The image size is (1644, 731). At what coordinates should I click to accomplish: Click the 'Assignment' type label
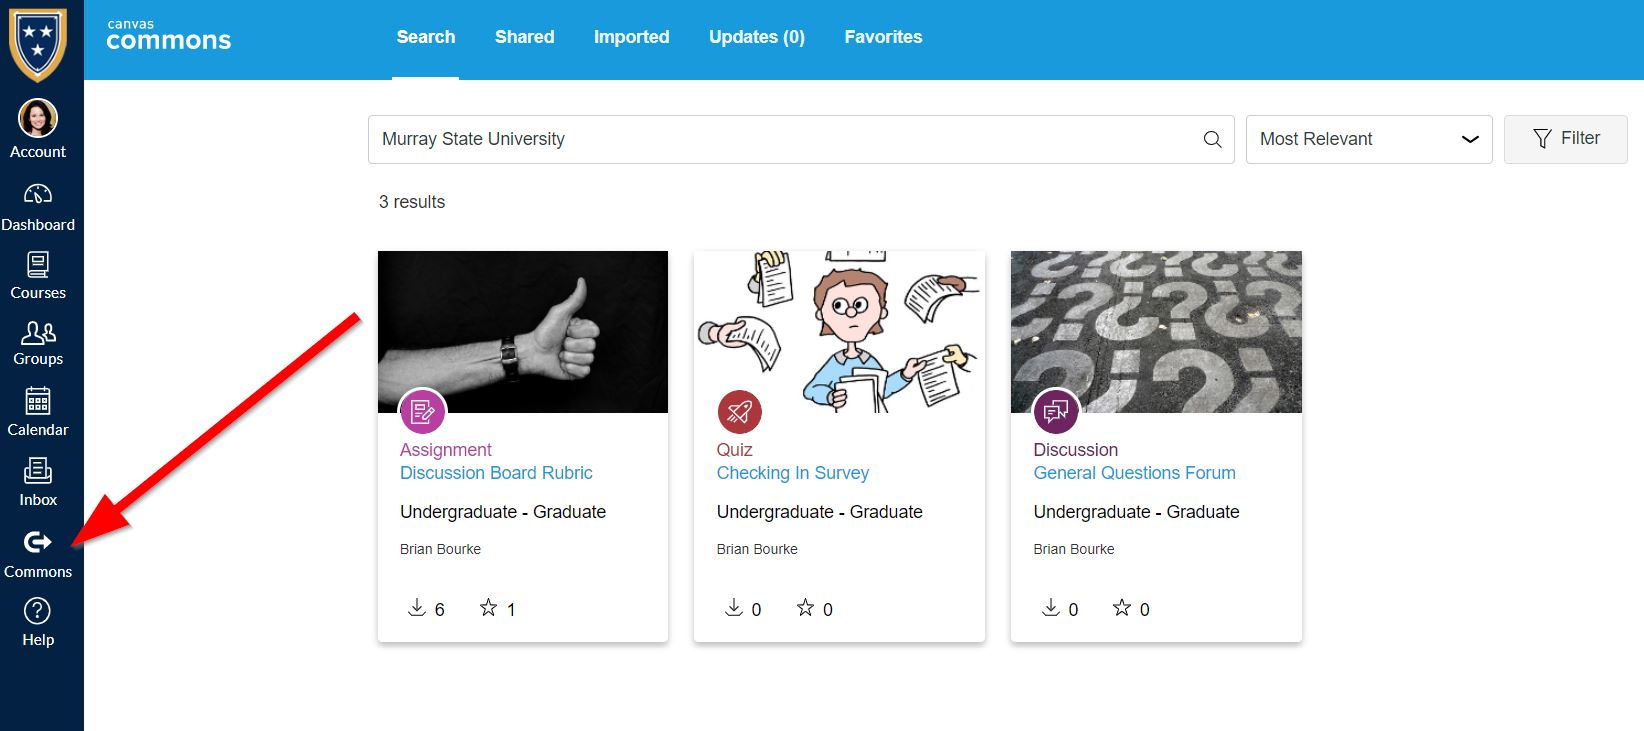(x=446, y=450)
